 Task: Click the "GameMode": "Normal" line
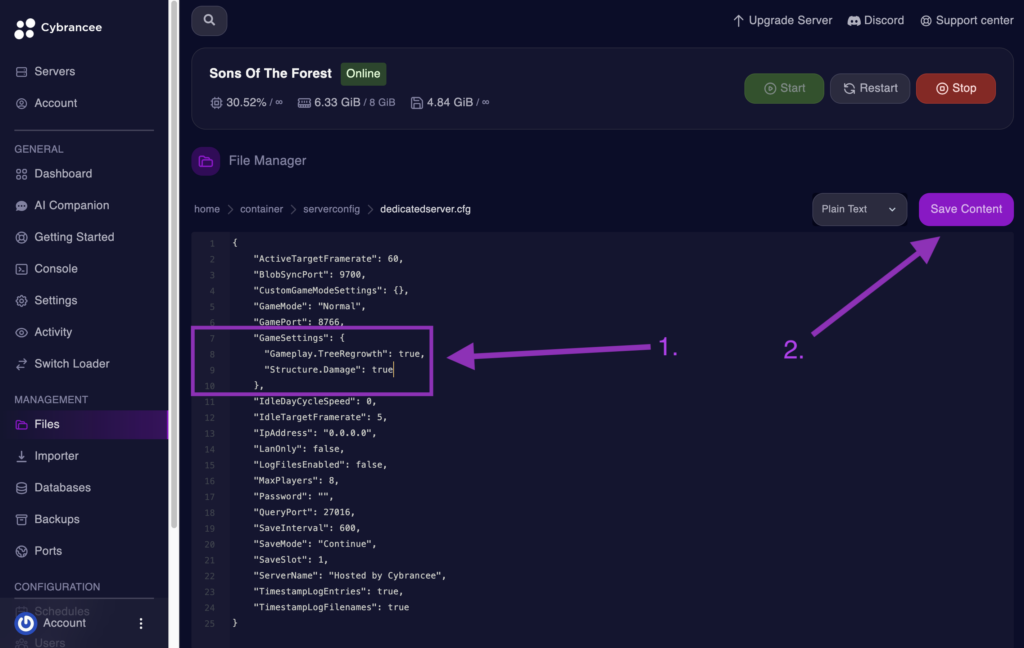point(309,306)
